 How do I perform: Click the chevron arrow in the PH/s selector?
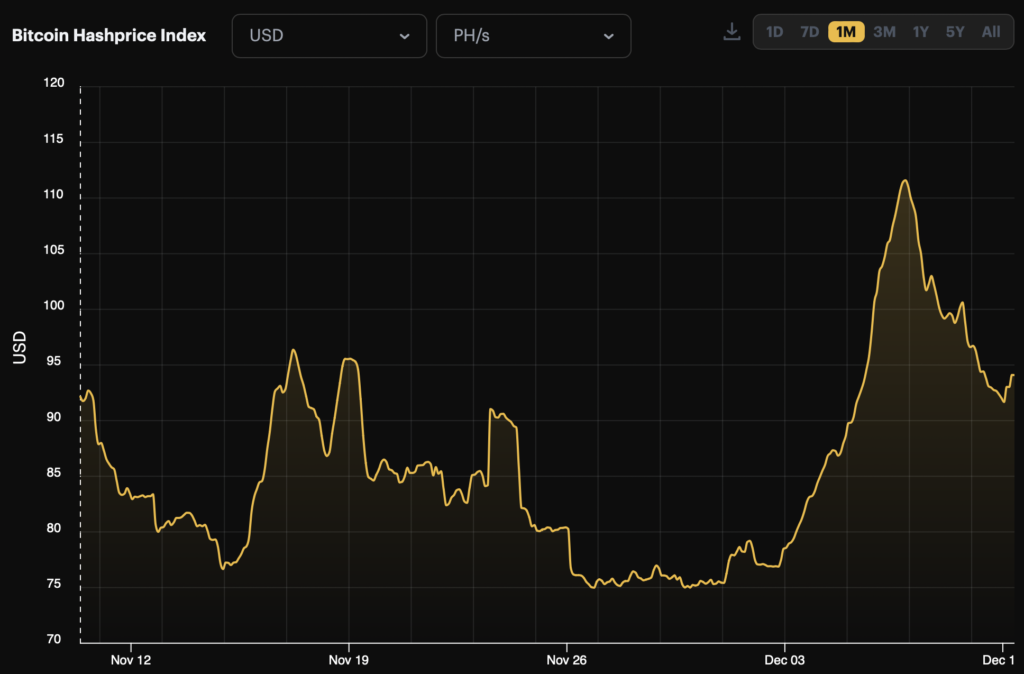pyautogui.click(x=608, y=36)
